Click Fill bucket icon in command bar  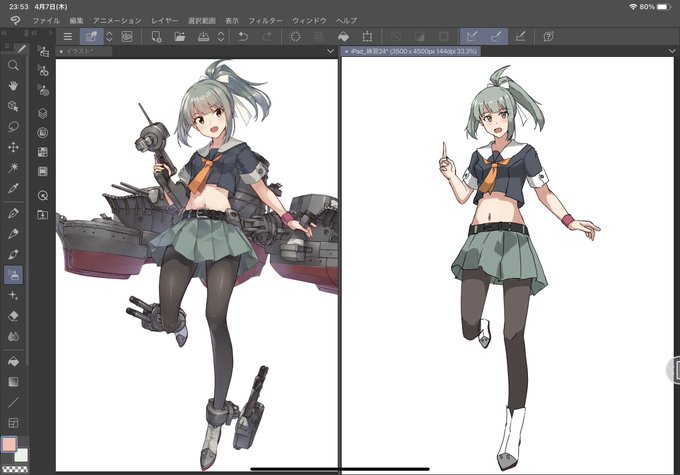[343, 36]
